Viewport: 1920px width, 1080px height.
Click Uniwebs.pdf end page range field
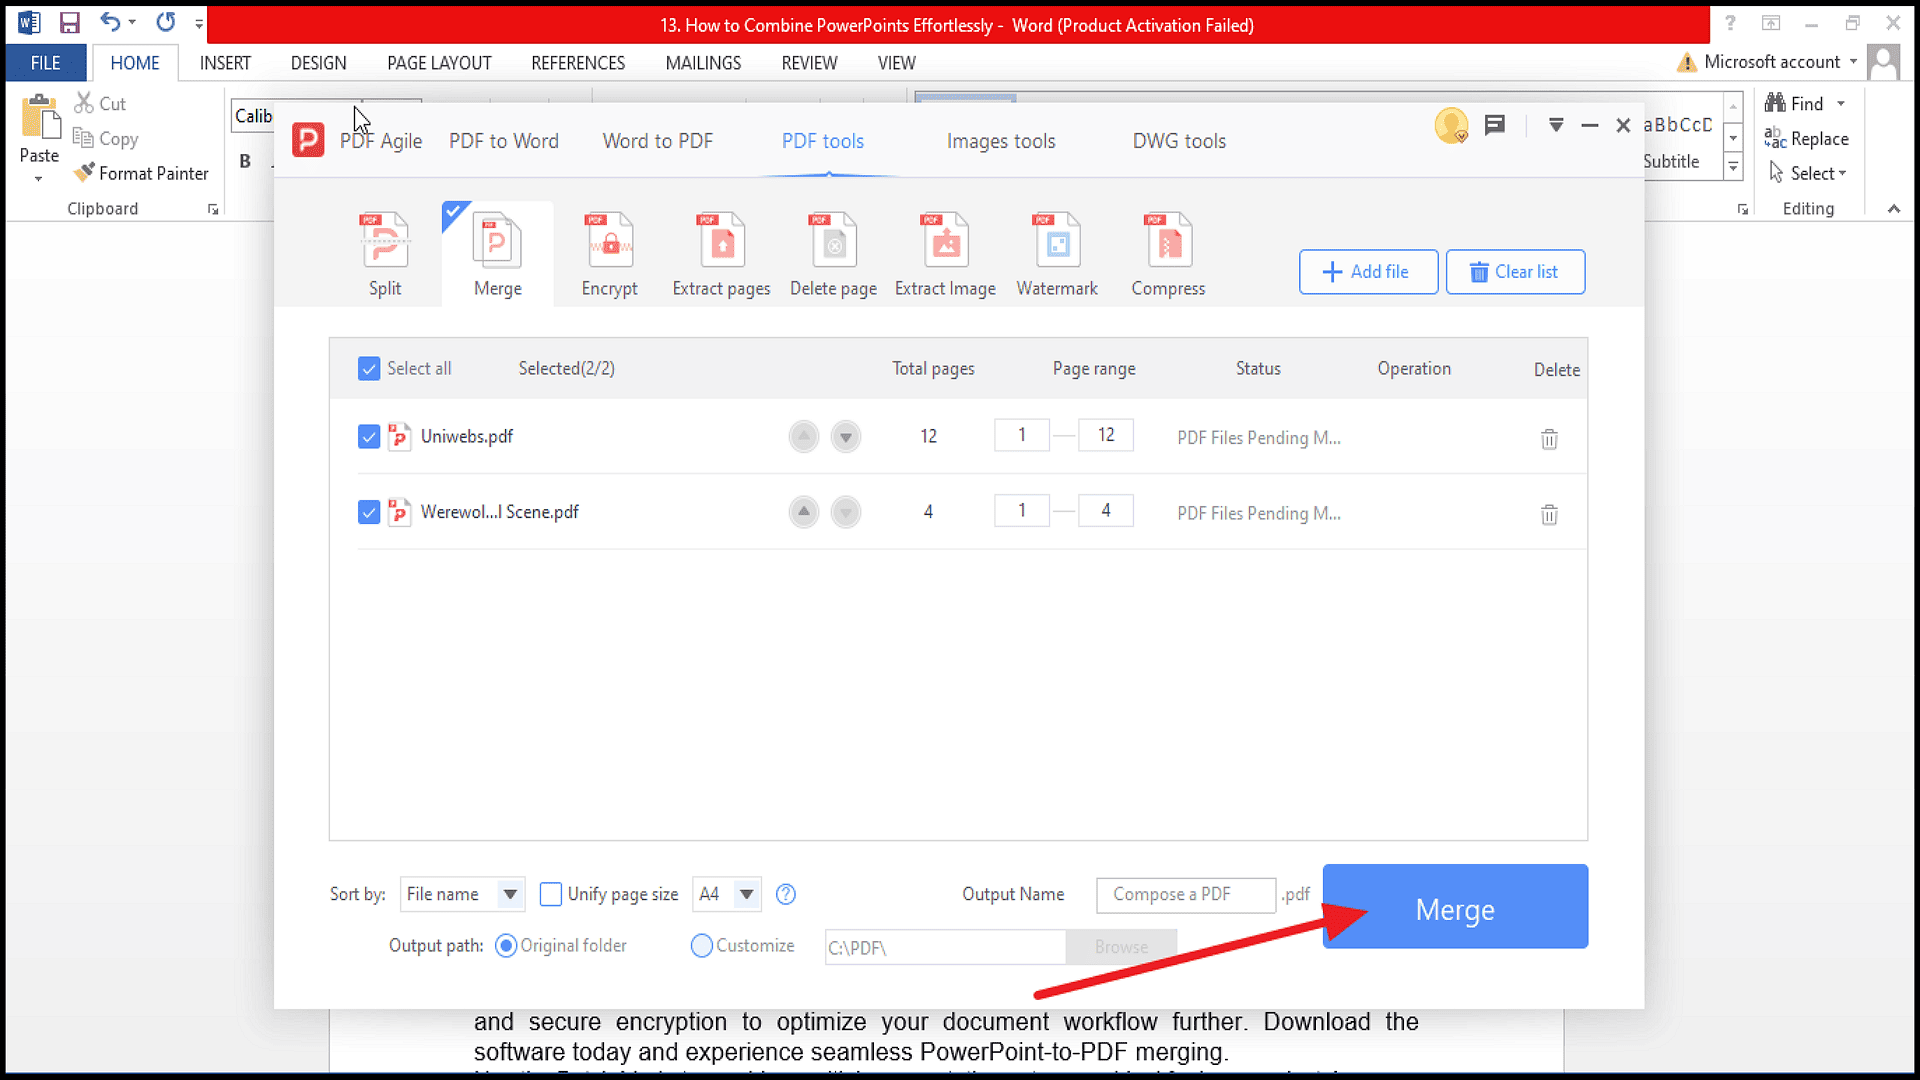(1106, 435)
